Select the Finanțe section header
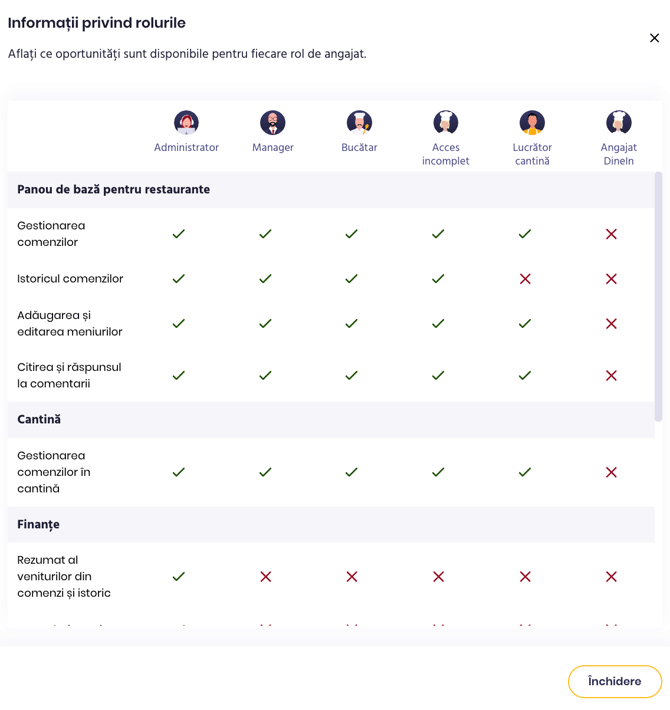The image size is (670, 710). pos(38,524)
